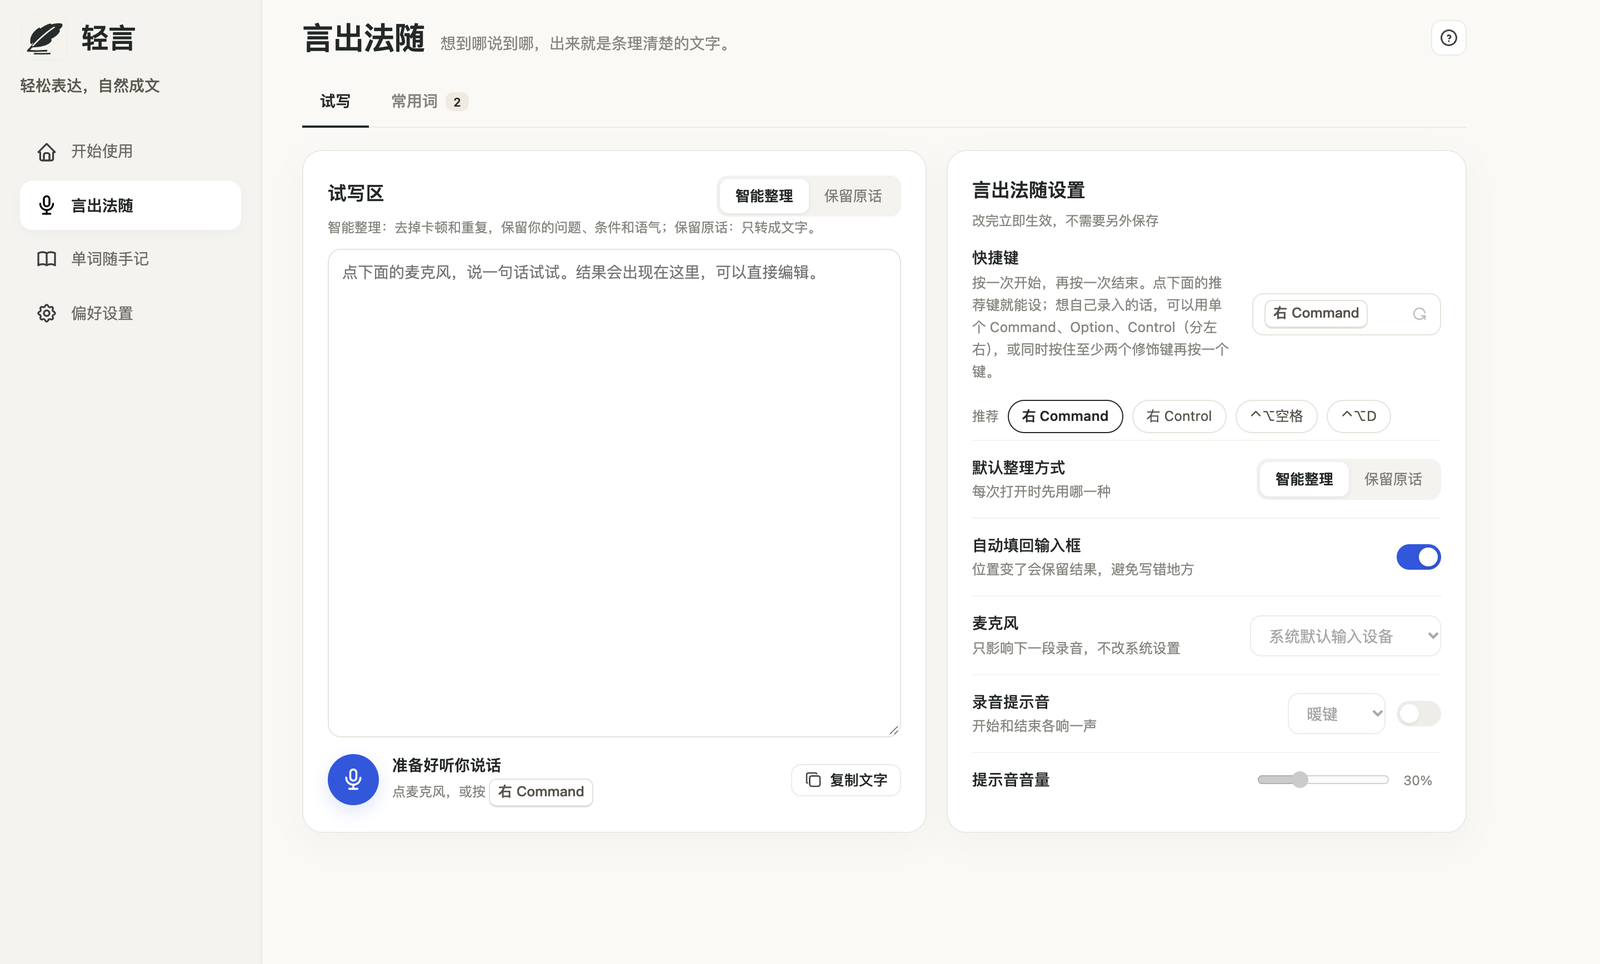Open 偏好设置 via the gear icon
Screen dimensions: 1600x964
point(47,313)
